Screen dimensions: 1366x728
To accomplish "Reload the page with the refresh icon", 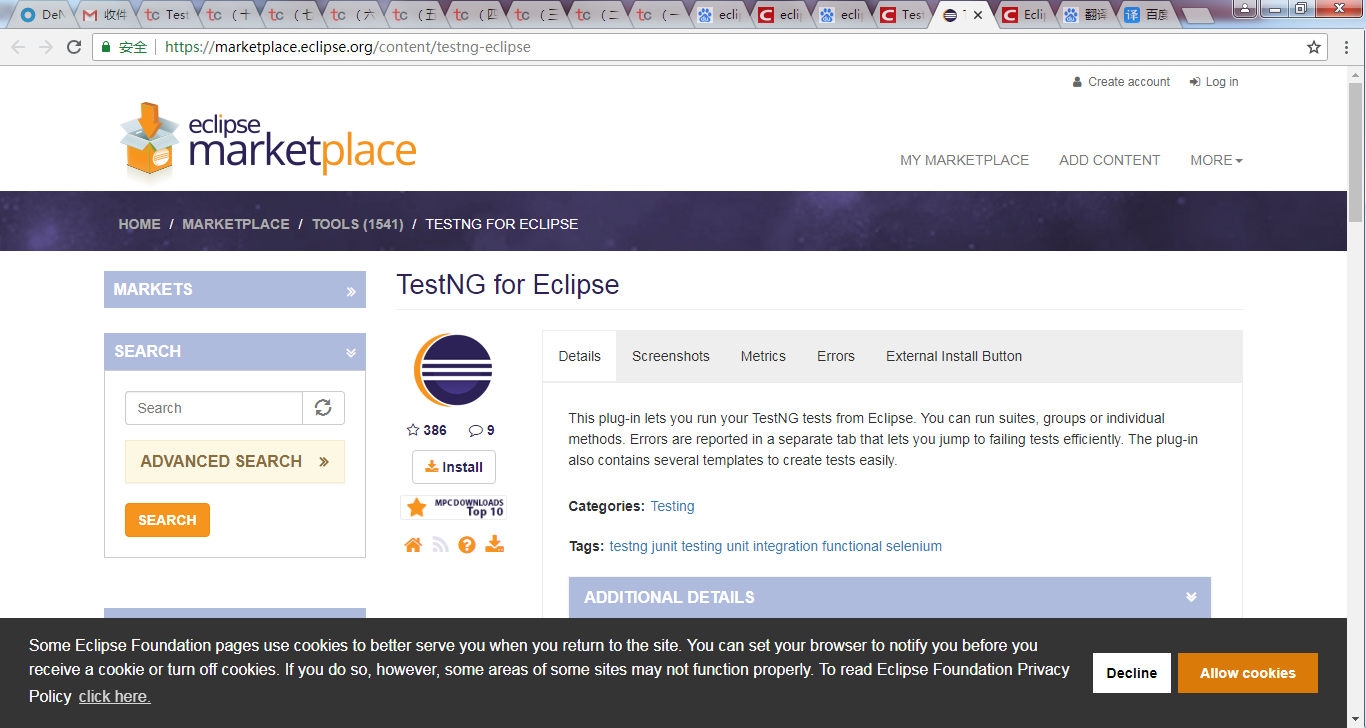I will tap(74, 47).
